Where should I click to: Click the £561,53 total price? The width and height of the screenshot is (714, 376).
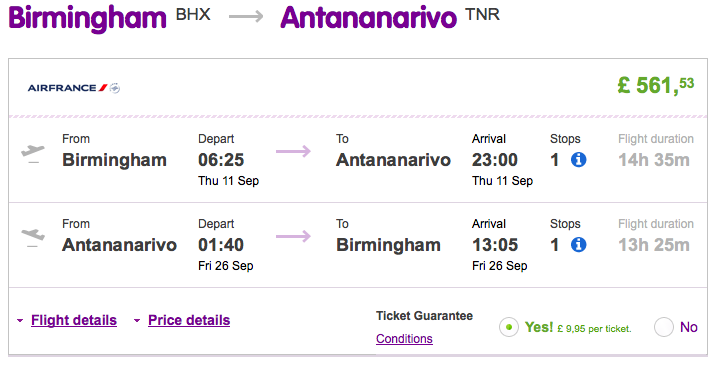[656, 85]
